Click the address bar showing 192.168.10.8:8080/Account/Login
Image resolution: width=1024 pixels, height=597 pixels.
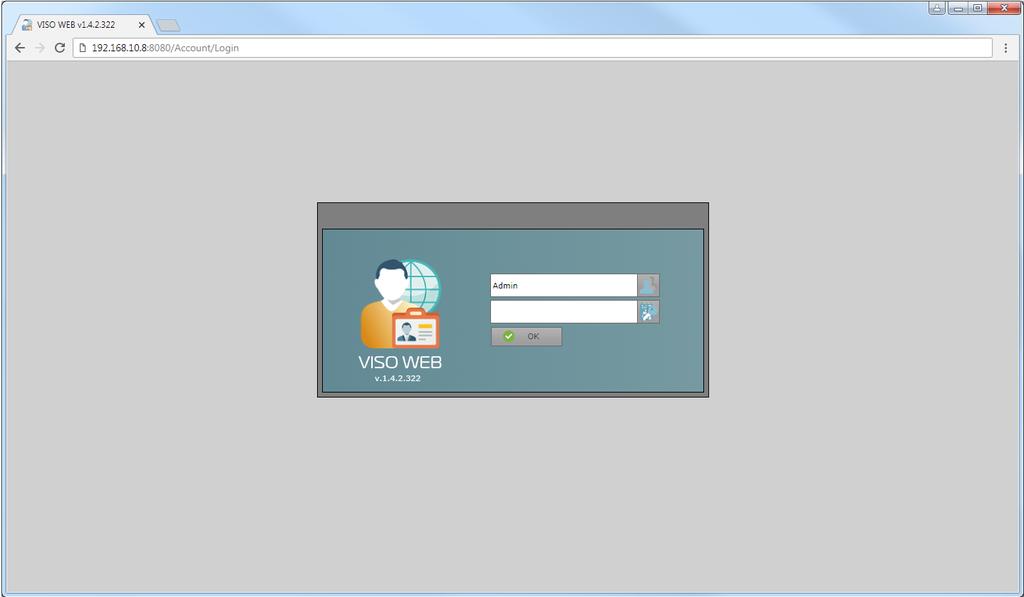click(533, 48)
